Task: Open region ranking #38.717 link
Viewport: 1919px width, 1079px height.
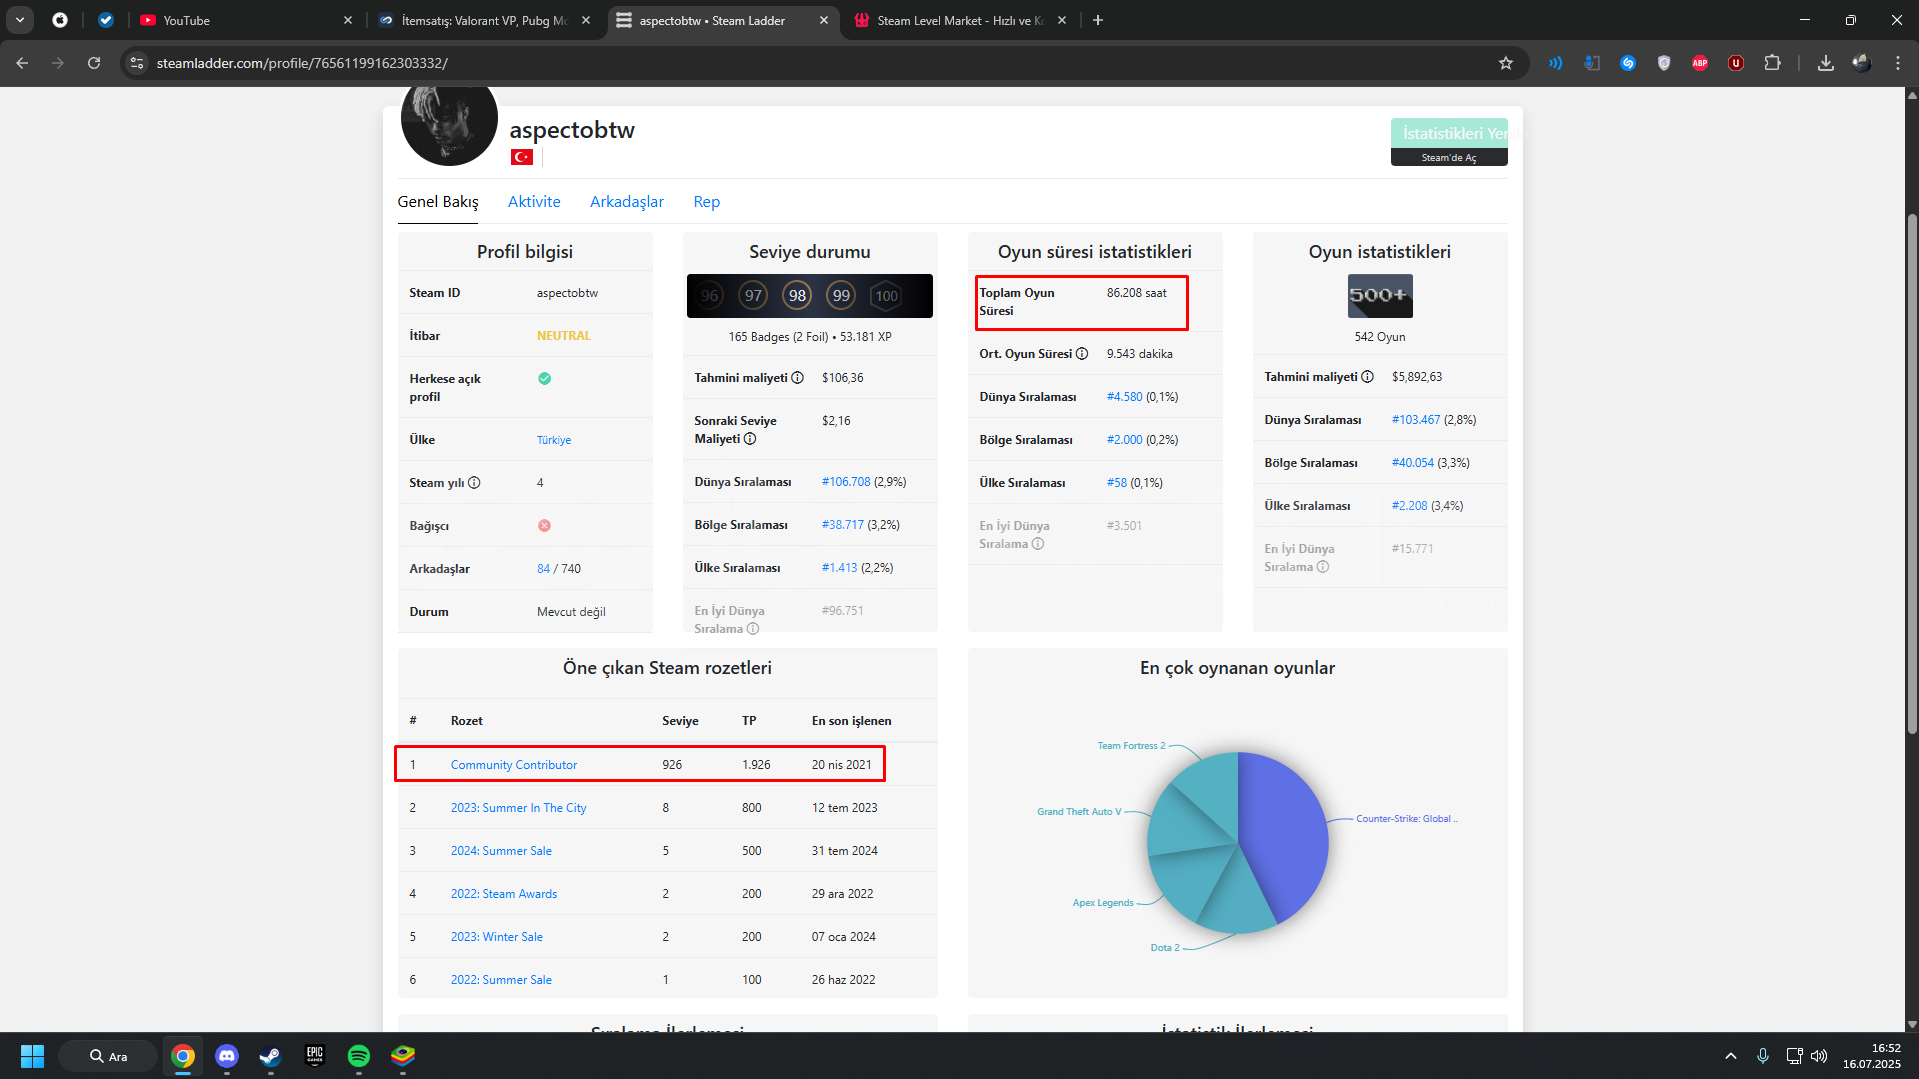Action: tap(843, 525)
